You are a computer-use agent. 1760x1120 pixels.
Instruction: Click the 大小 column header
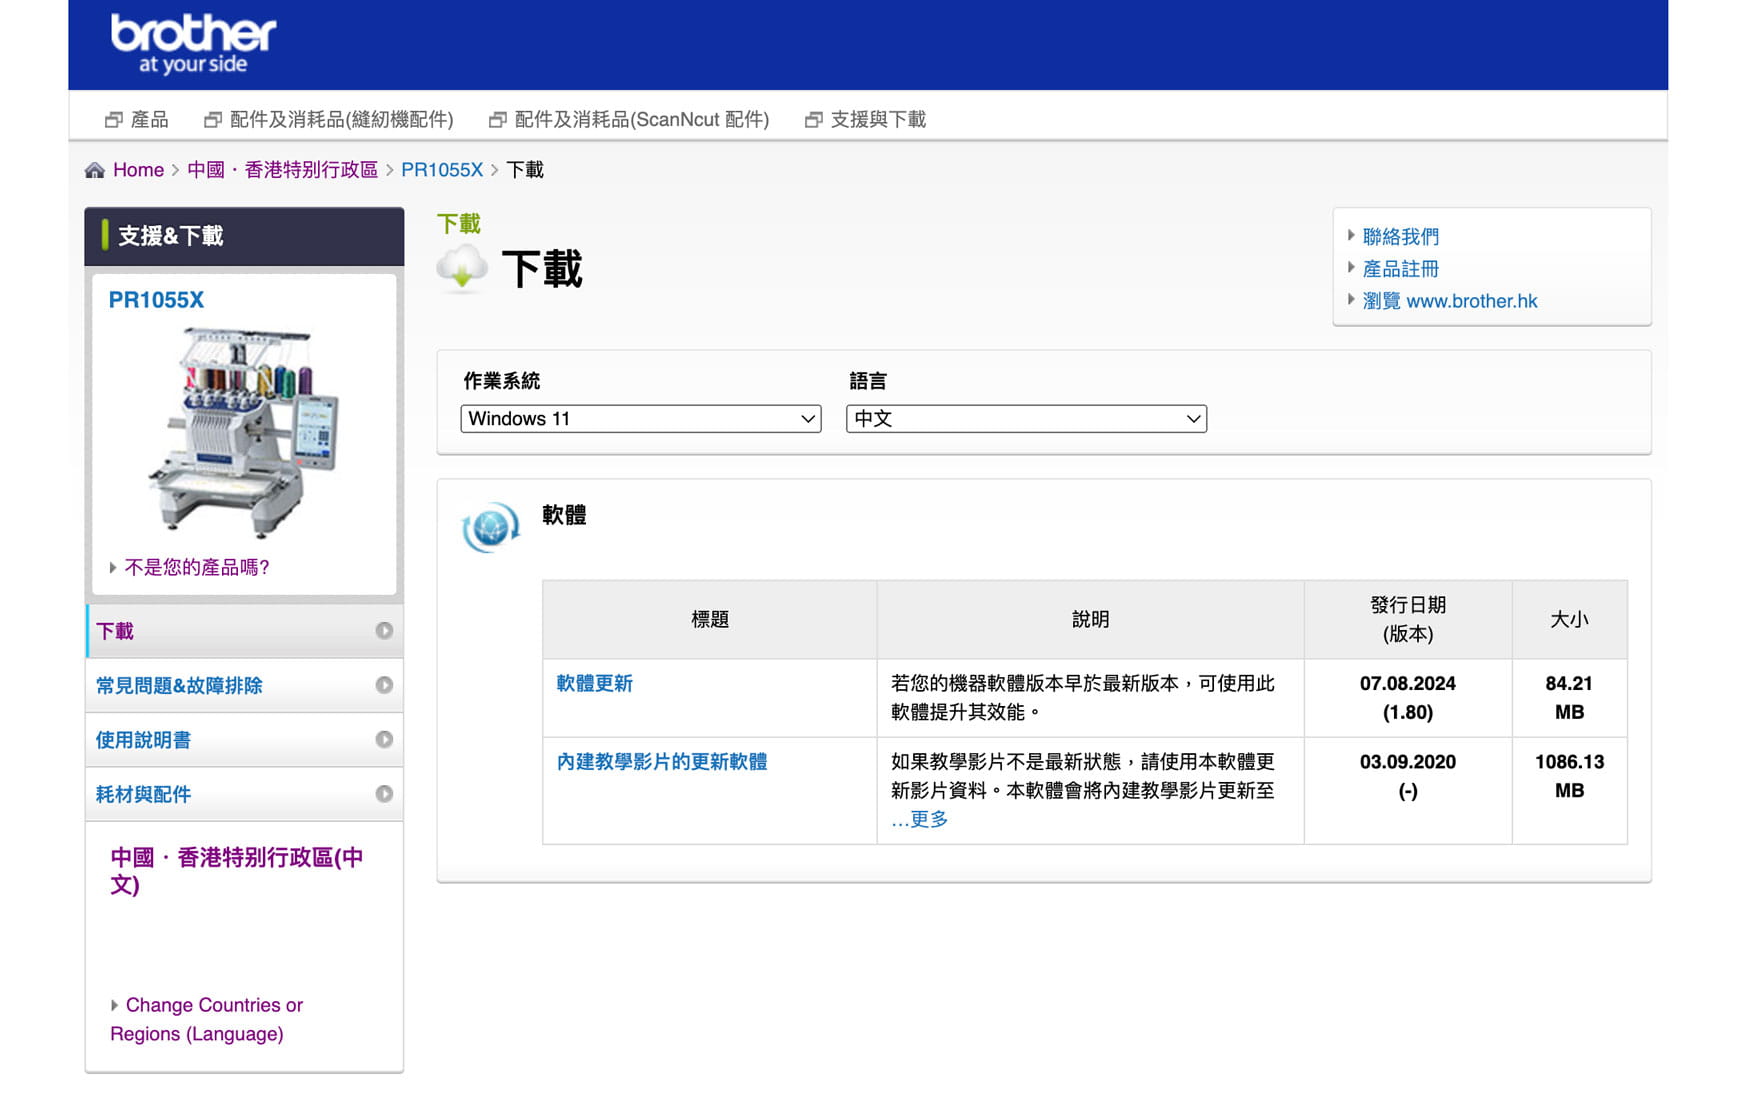[x=1570, y=620]
